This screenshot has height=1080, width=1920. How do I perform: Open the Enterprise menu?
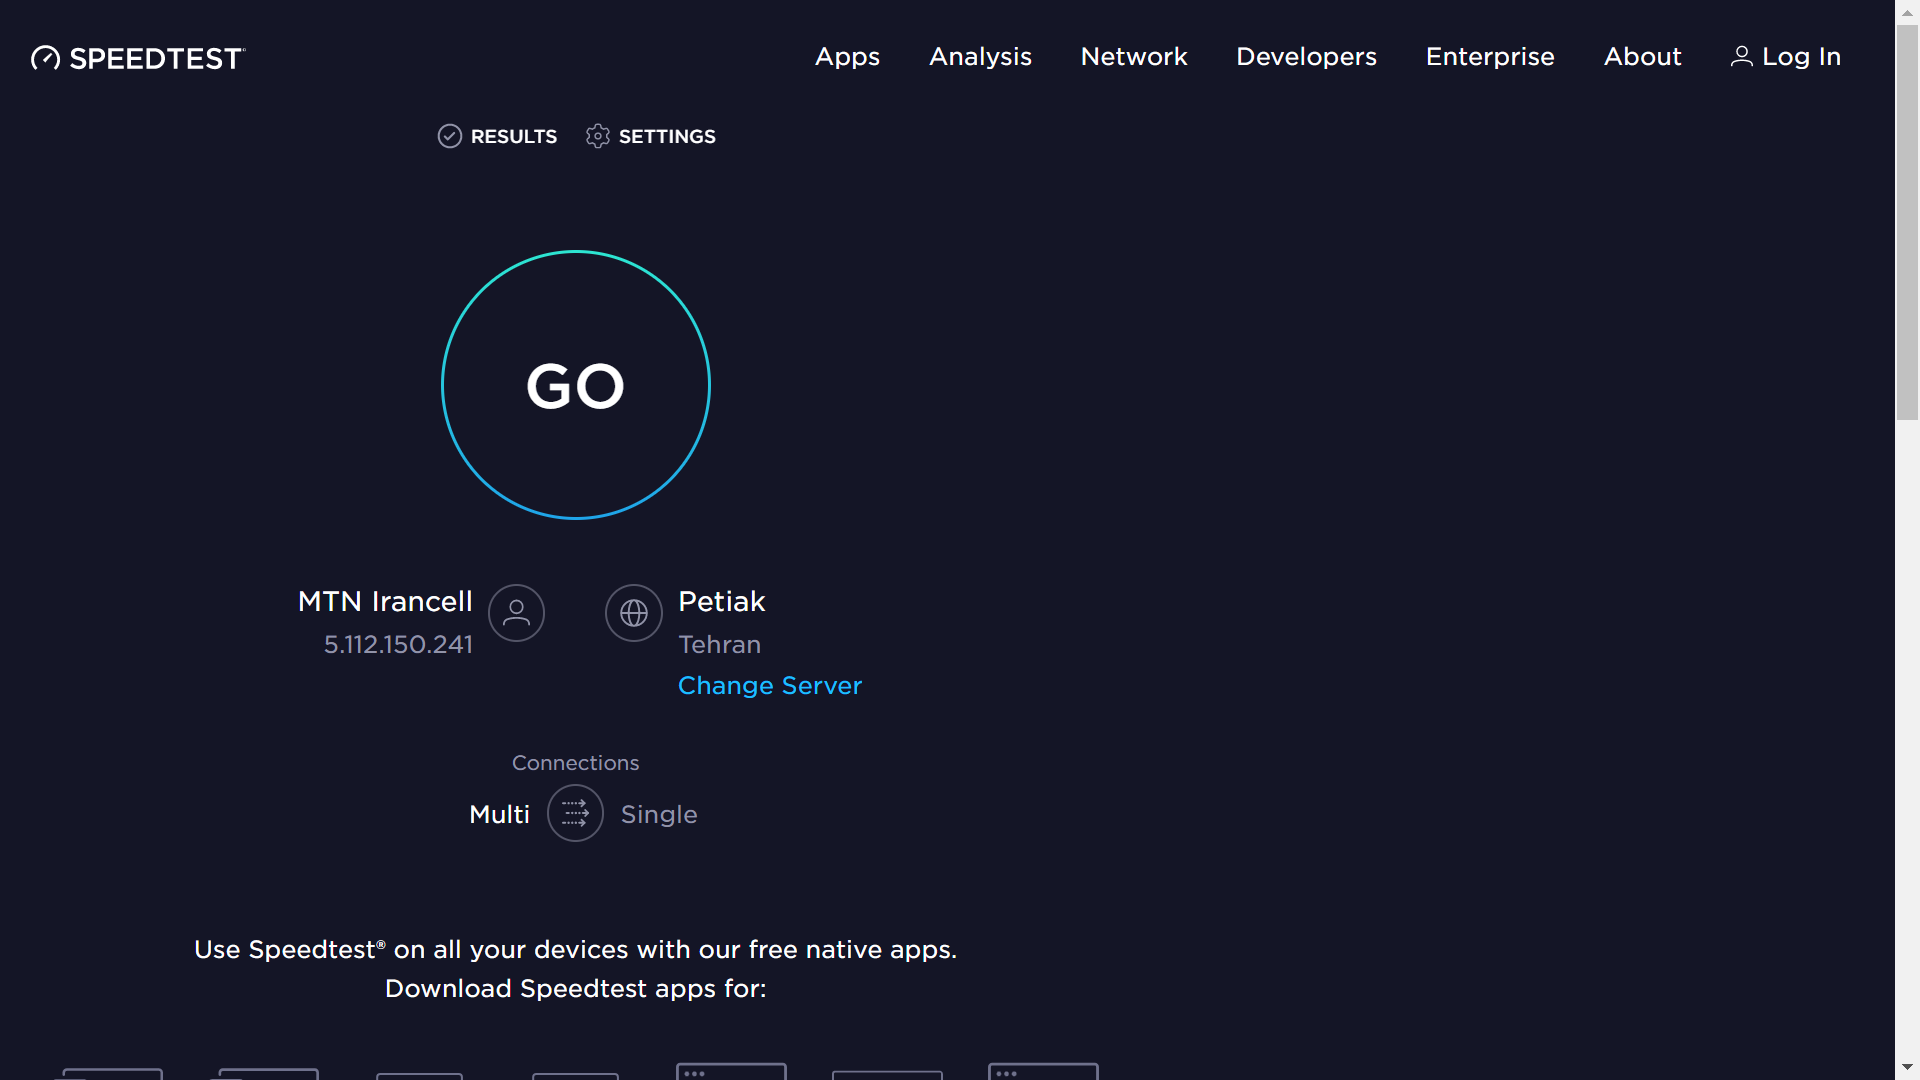1490,57
